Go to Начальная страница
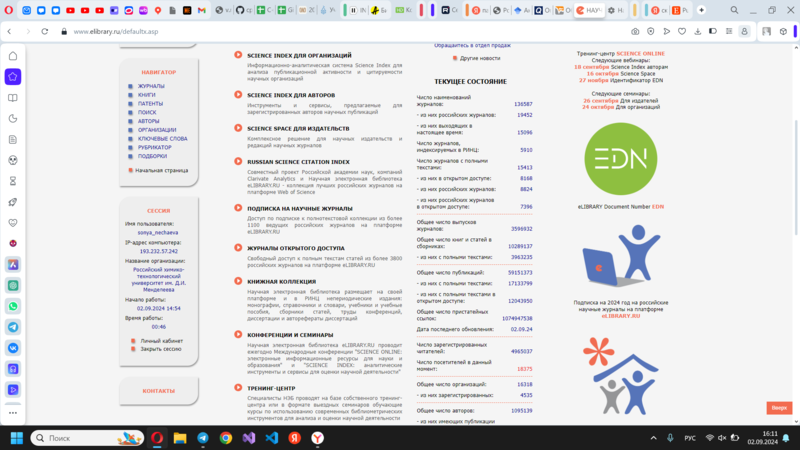800x450 pixels. click(161, 170)
